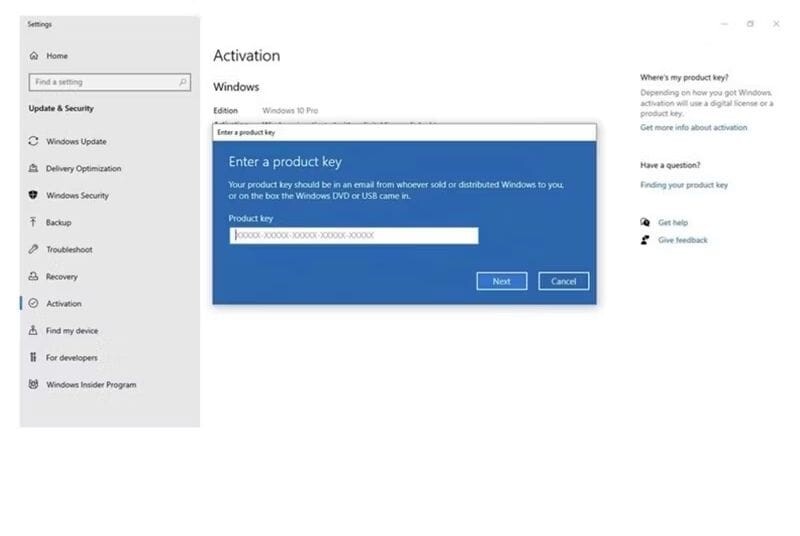The height and width of the screenshot is (536, 800).
Task: Click the search magnifier icon
Action: pos(183,82)
